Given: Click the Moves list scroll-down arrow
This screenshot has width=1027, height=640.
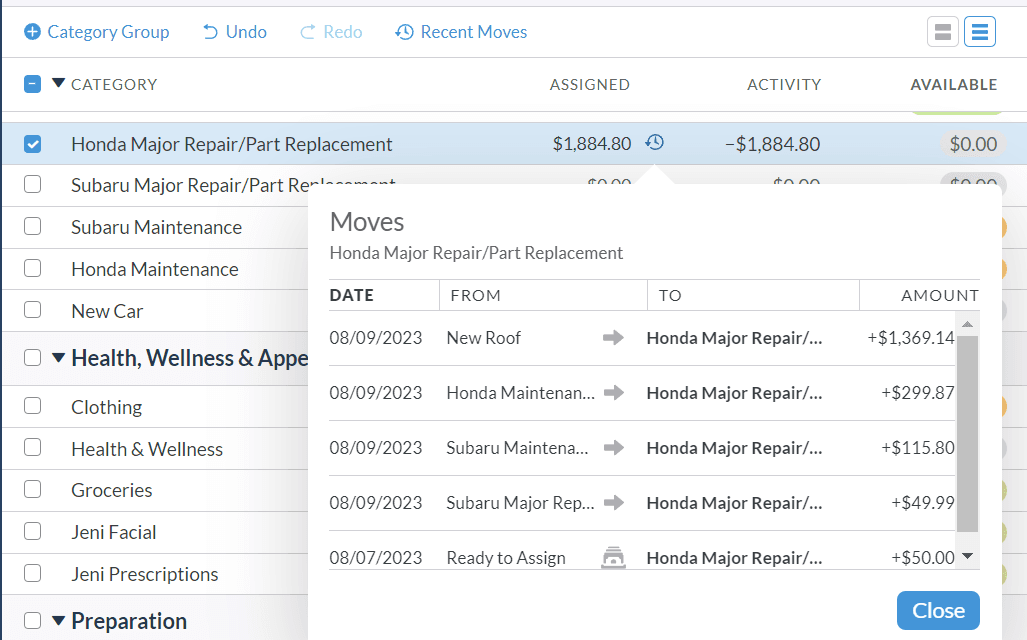Looking at the screenshot, I should click(967, 556).
